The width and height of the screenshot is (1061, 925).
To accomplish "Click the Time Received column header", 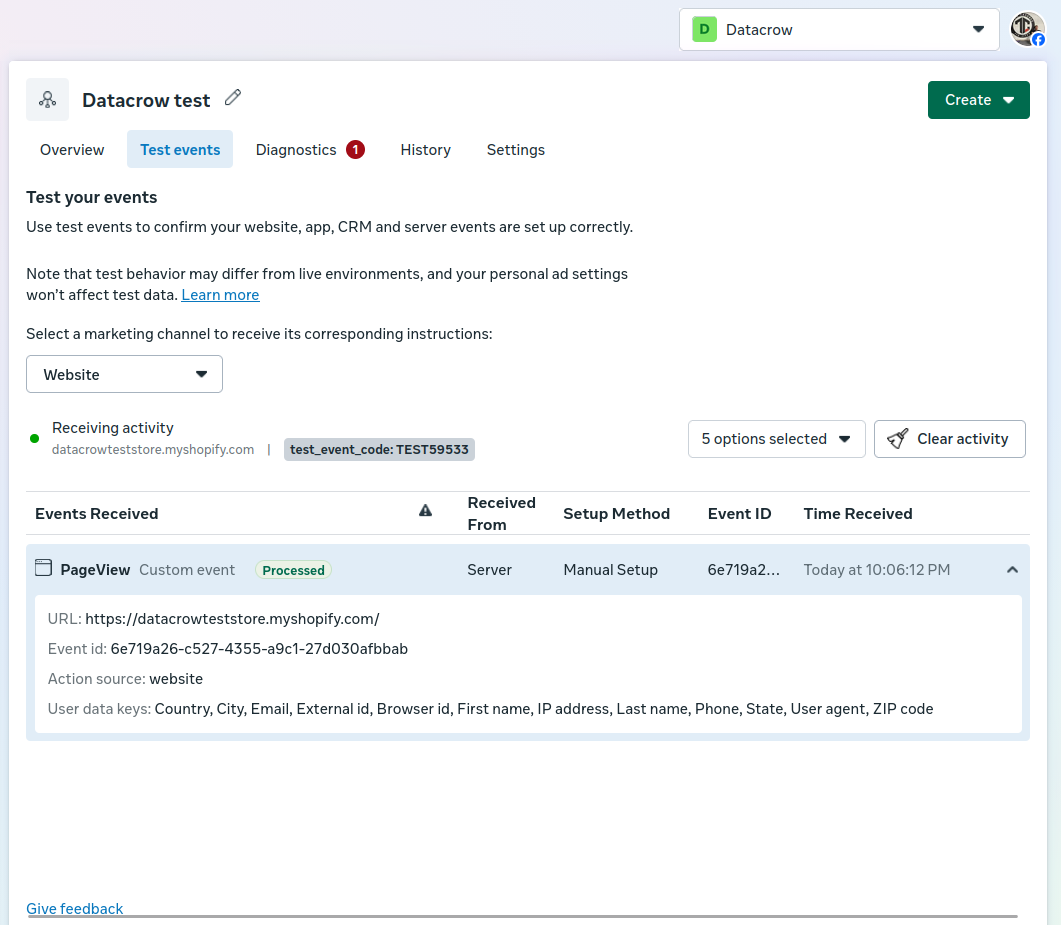I will (858, 514).
